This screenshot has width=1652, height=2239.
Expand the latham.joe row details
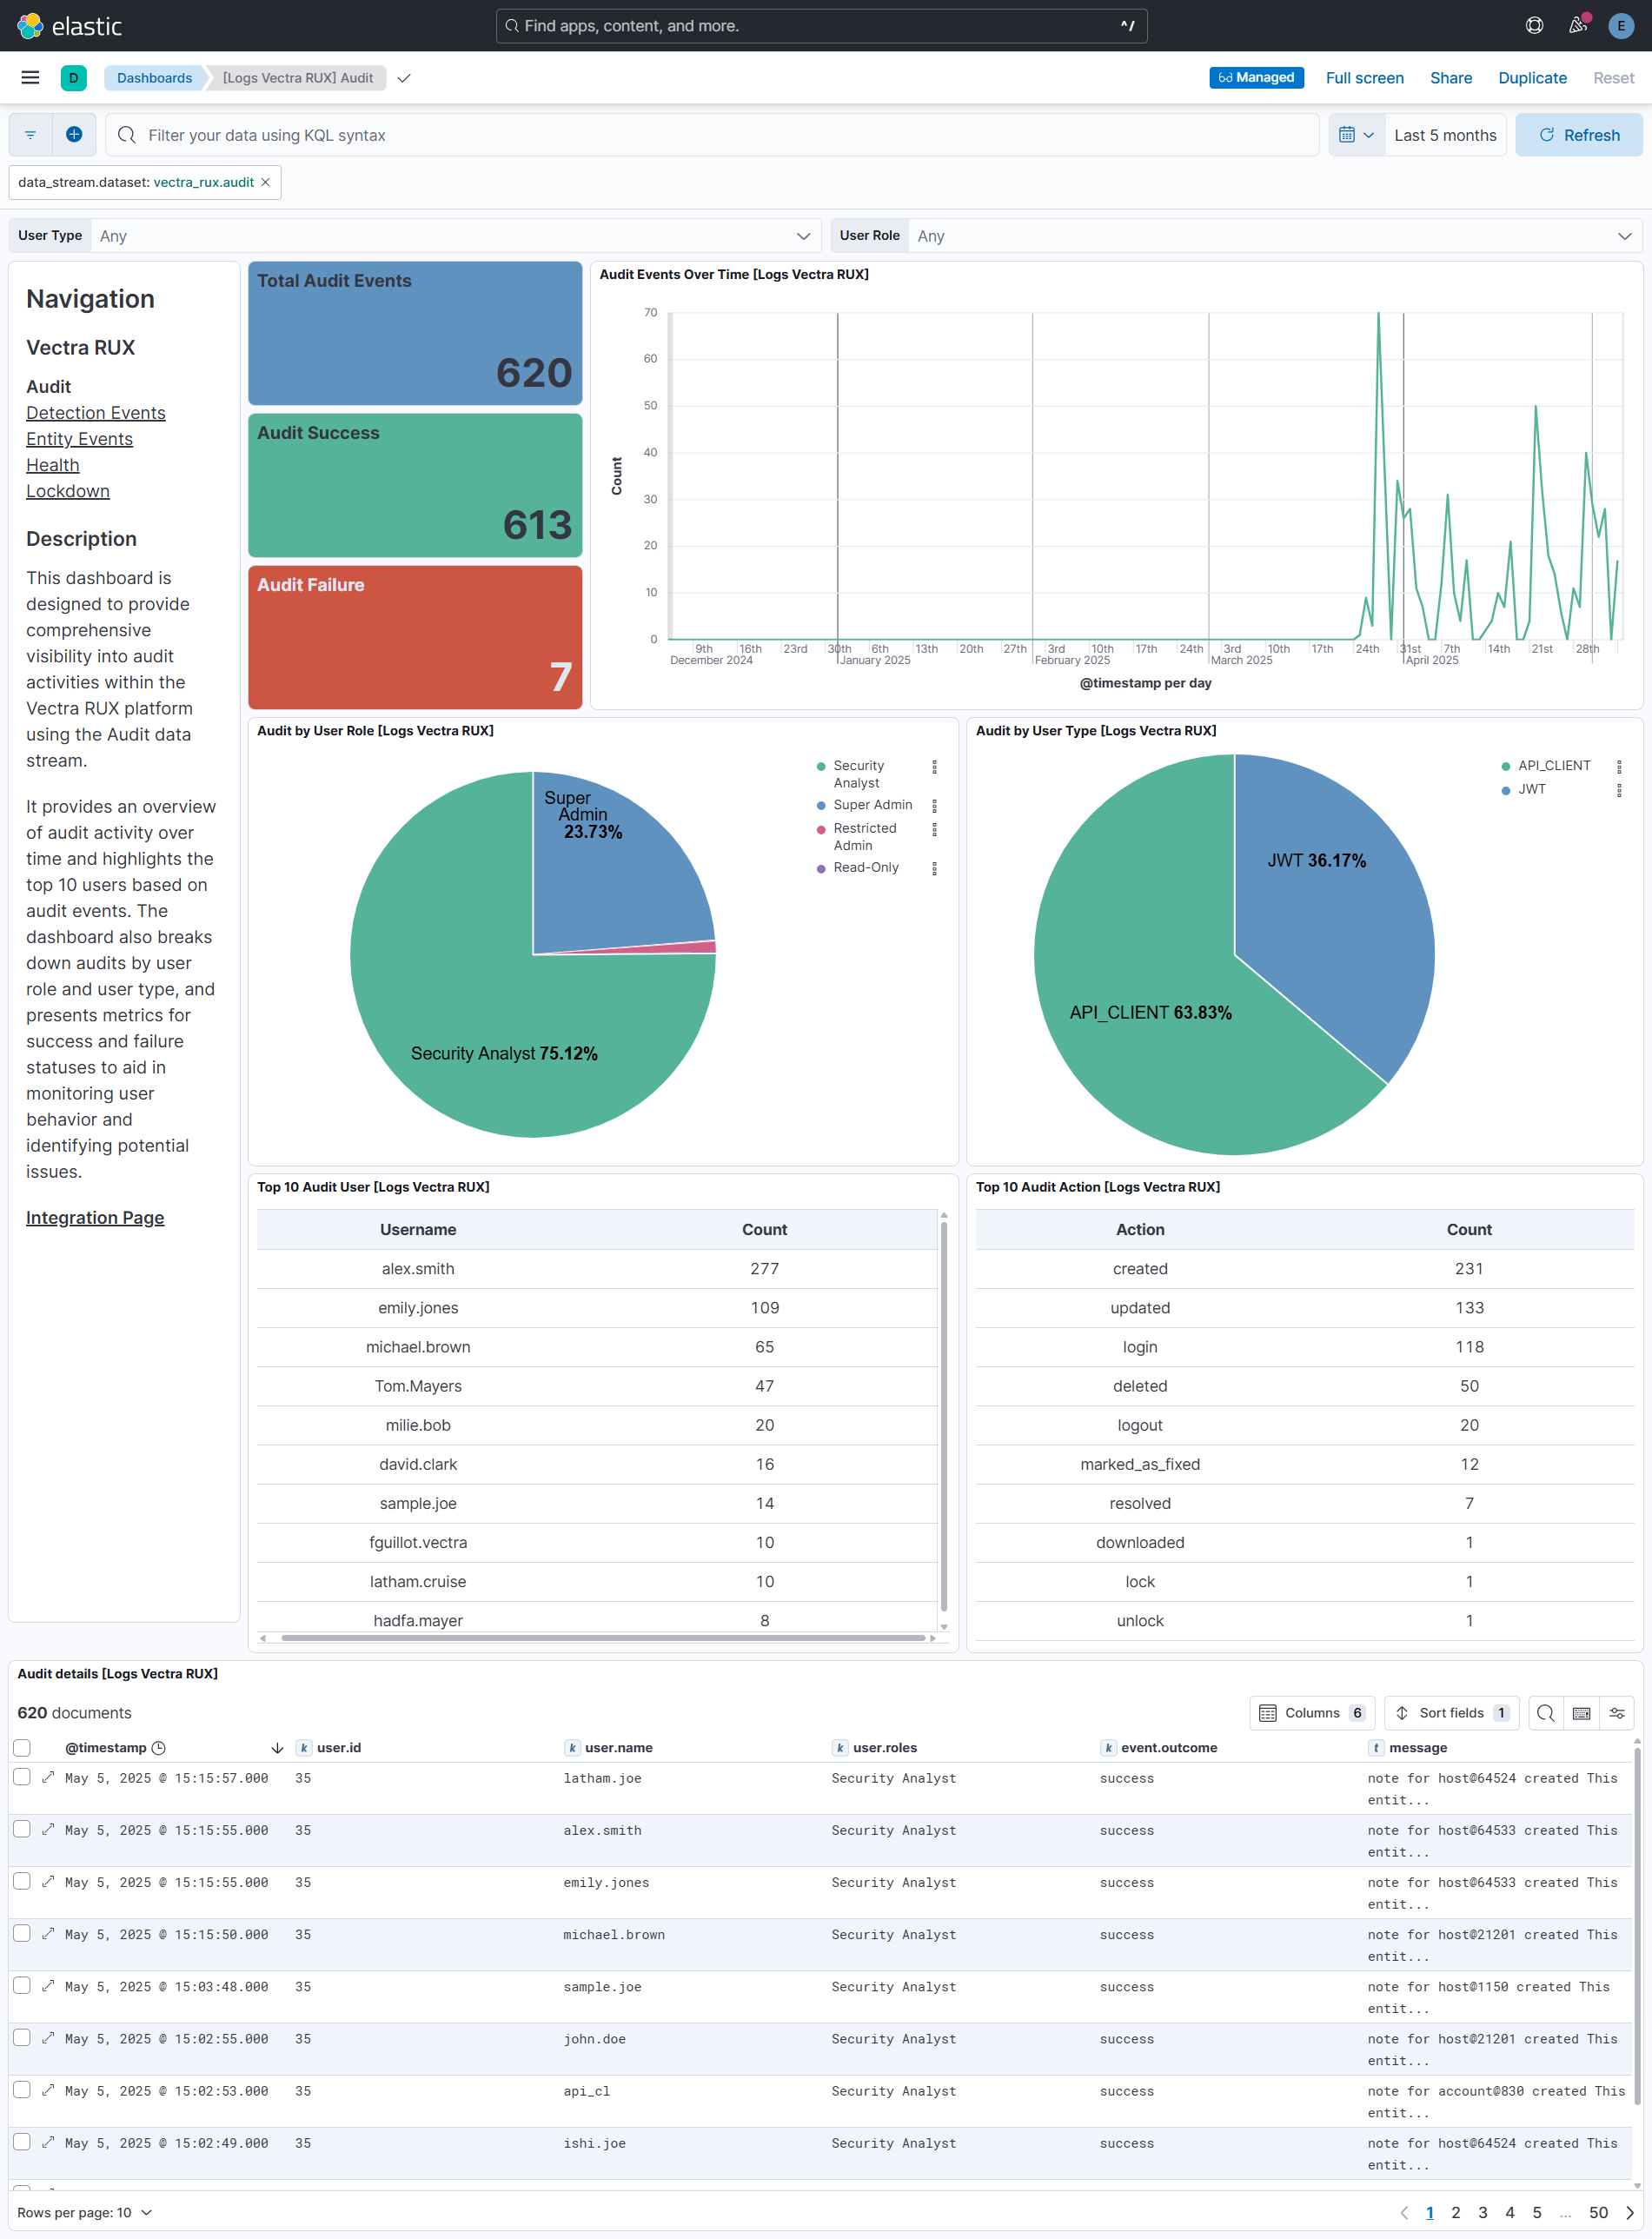48,1777
